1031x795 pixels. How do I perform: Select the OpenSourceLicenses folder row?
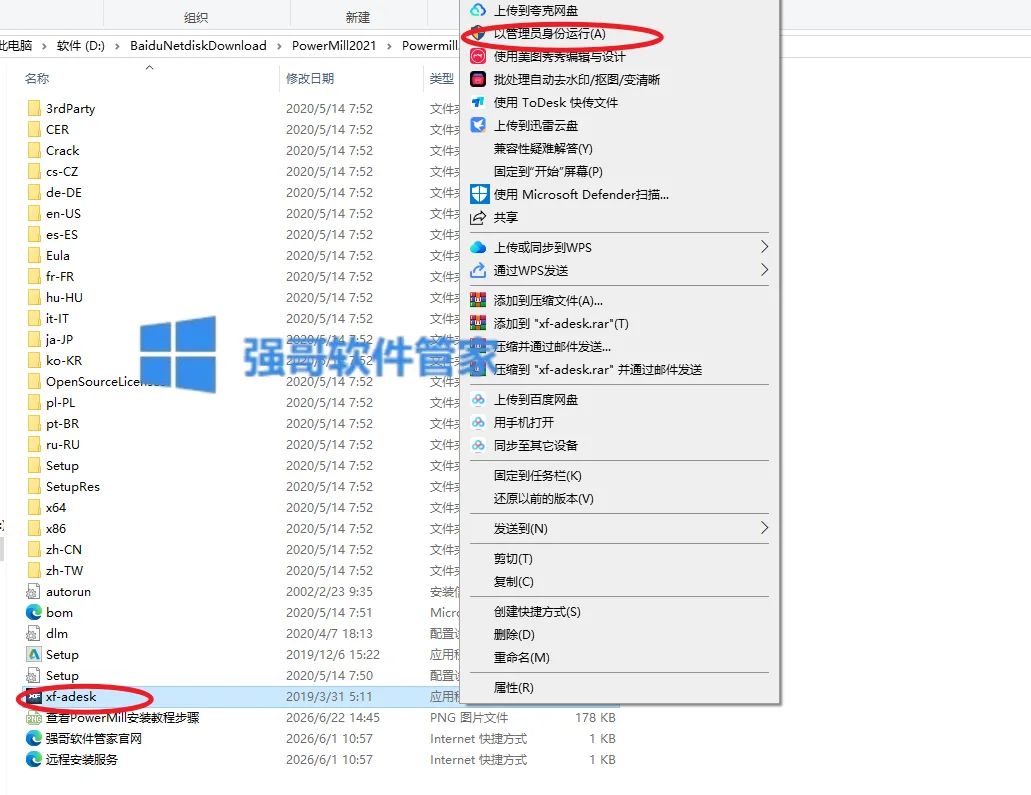pyautogui.click(x=242, y=381)
